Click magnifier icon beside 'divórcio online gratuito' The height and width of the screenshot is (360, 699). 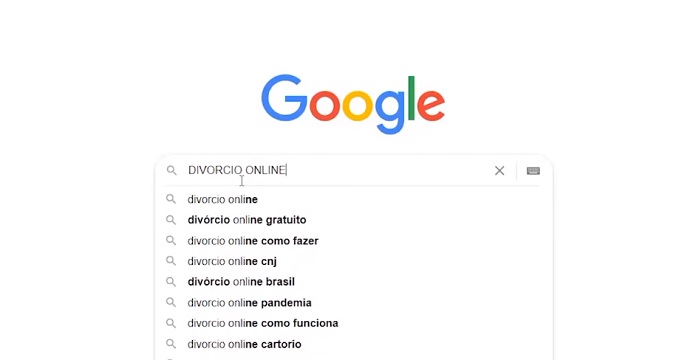171,220
